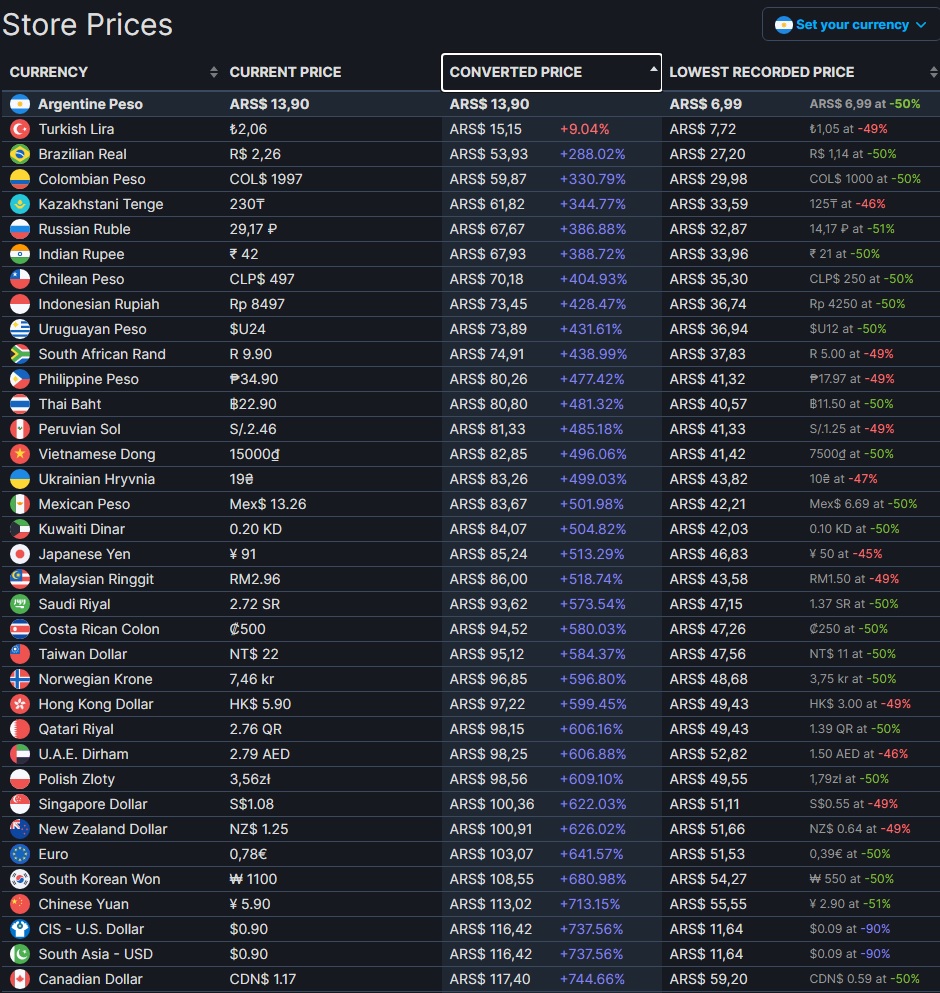Select the U.A.E. Dirham currency name
Screen dimensions: 940x993
tap(84, 754)
